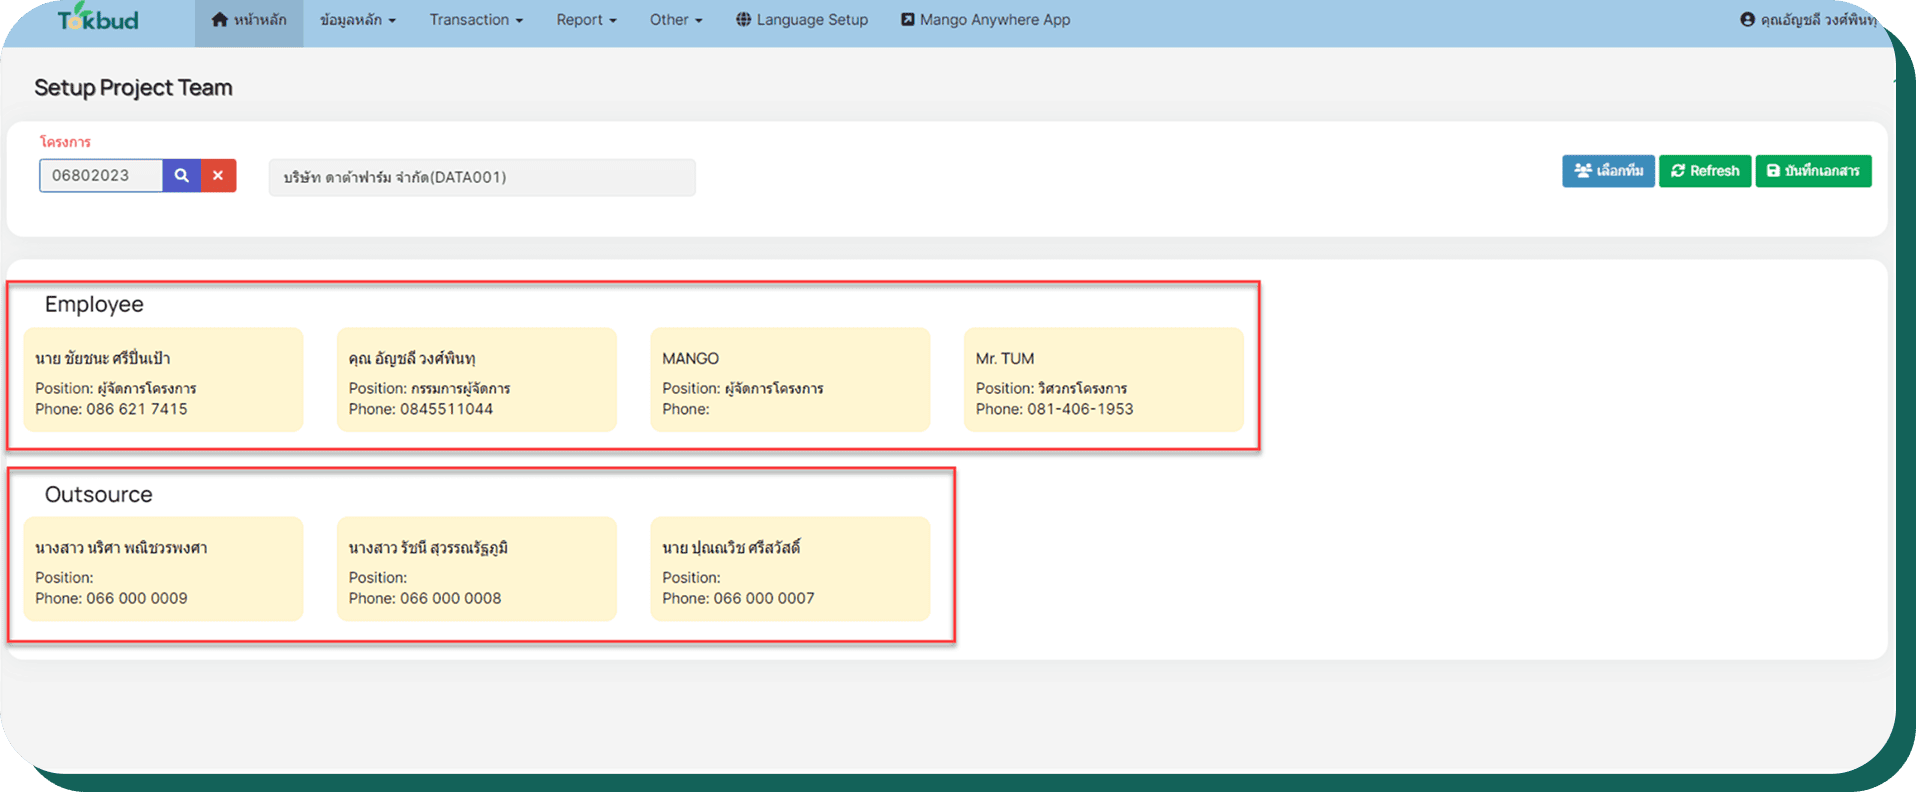Viewport: 1916px width, 792px height.
Task: Click the green save document button
Action: pos(1812,171)
